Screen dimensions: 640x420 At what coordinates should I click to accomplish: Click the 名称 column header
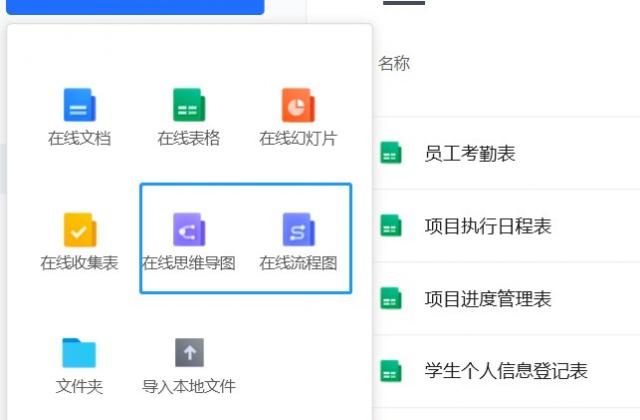[394, 64]
